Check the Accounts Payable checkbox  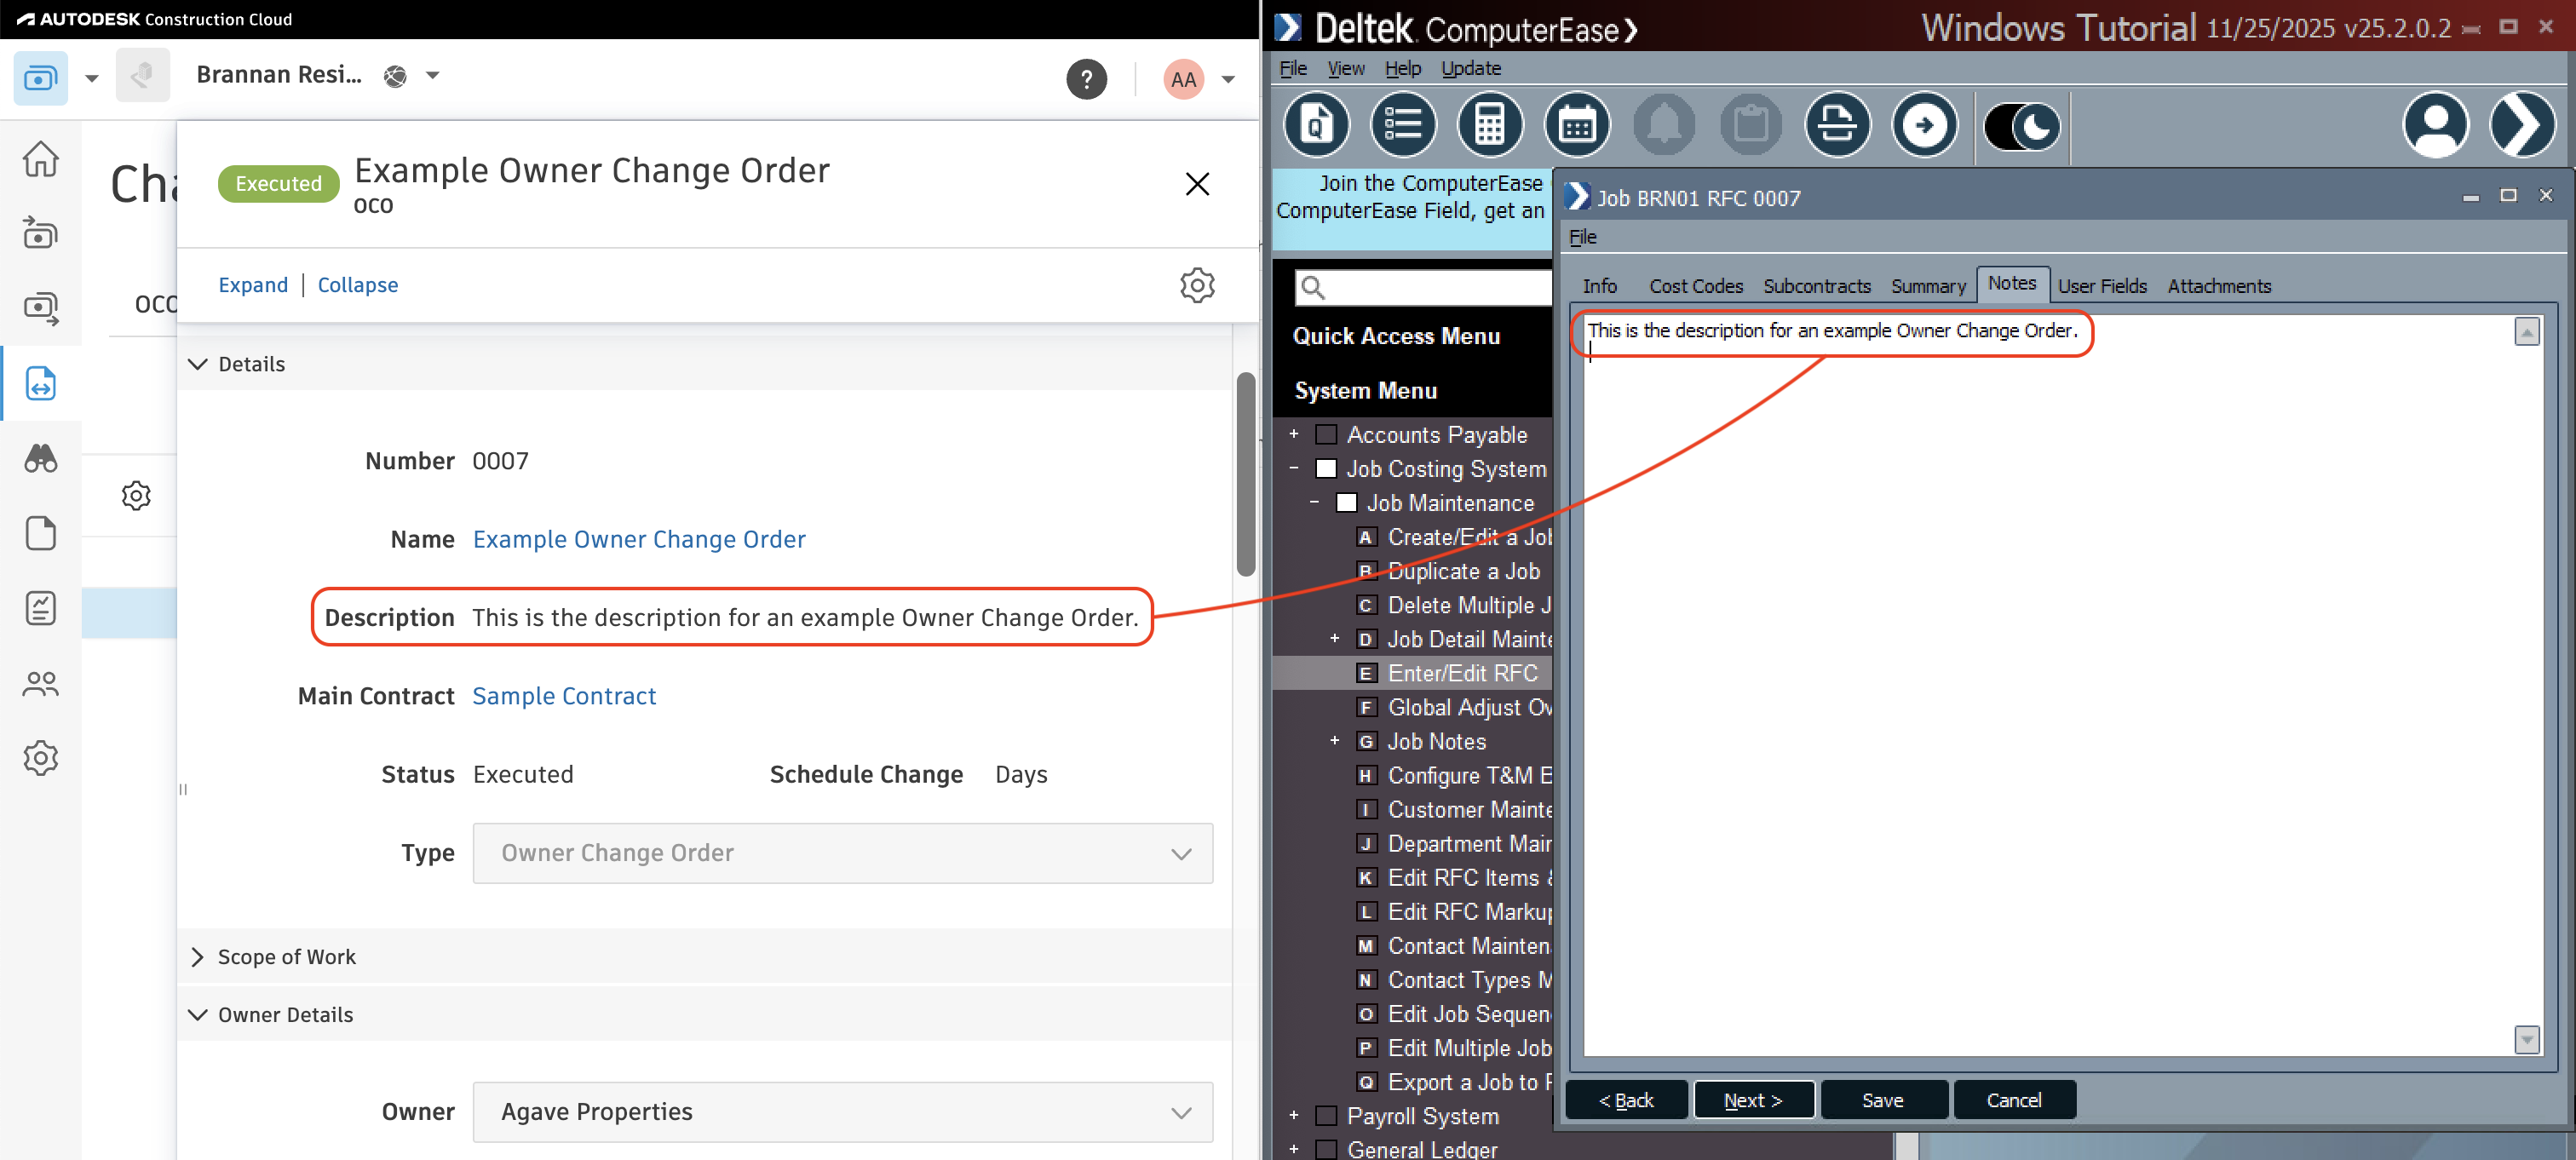click(1326, 435)
